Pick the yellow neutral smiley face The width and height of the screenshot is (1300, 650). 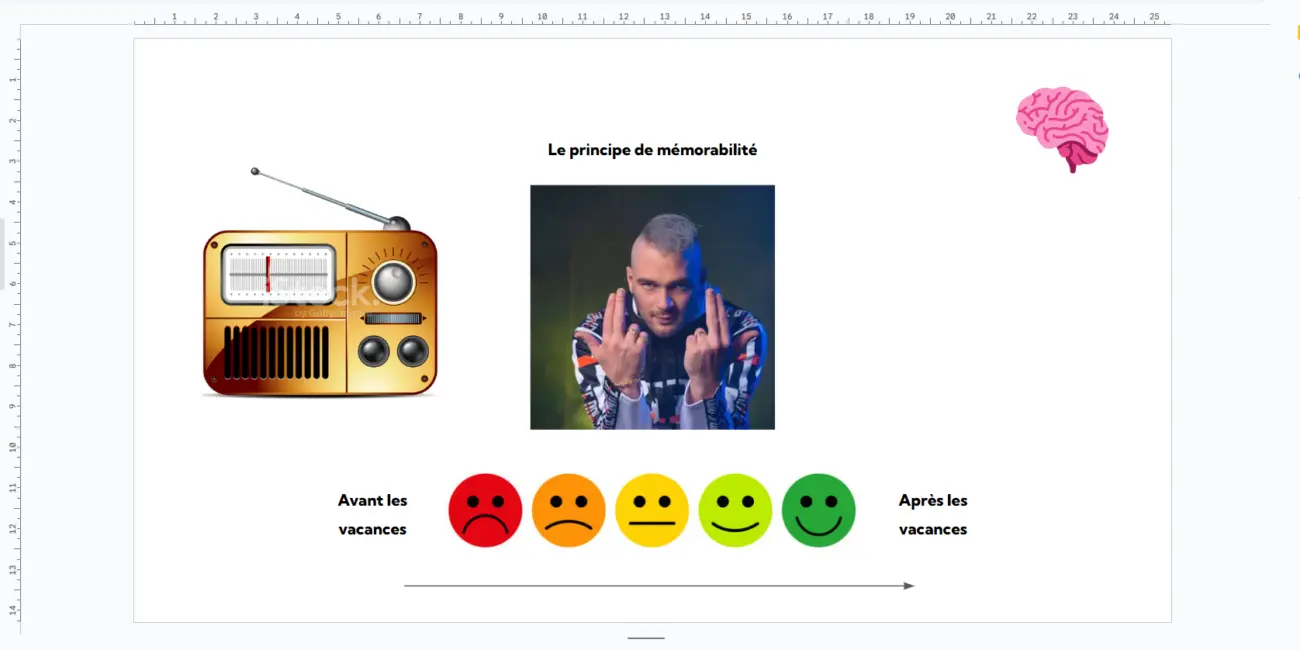tap(652, 510)
